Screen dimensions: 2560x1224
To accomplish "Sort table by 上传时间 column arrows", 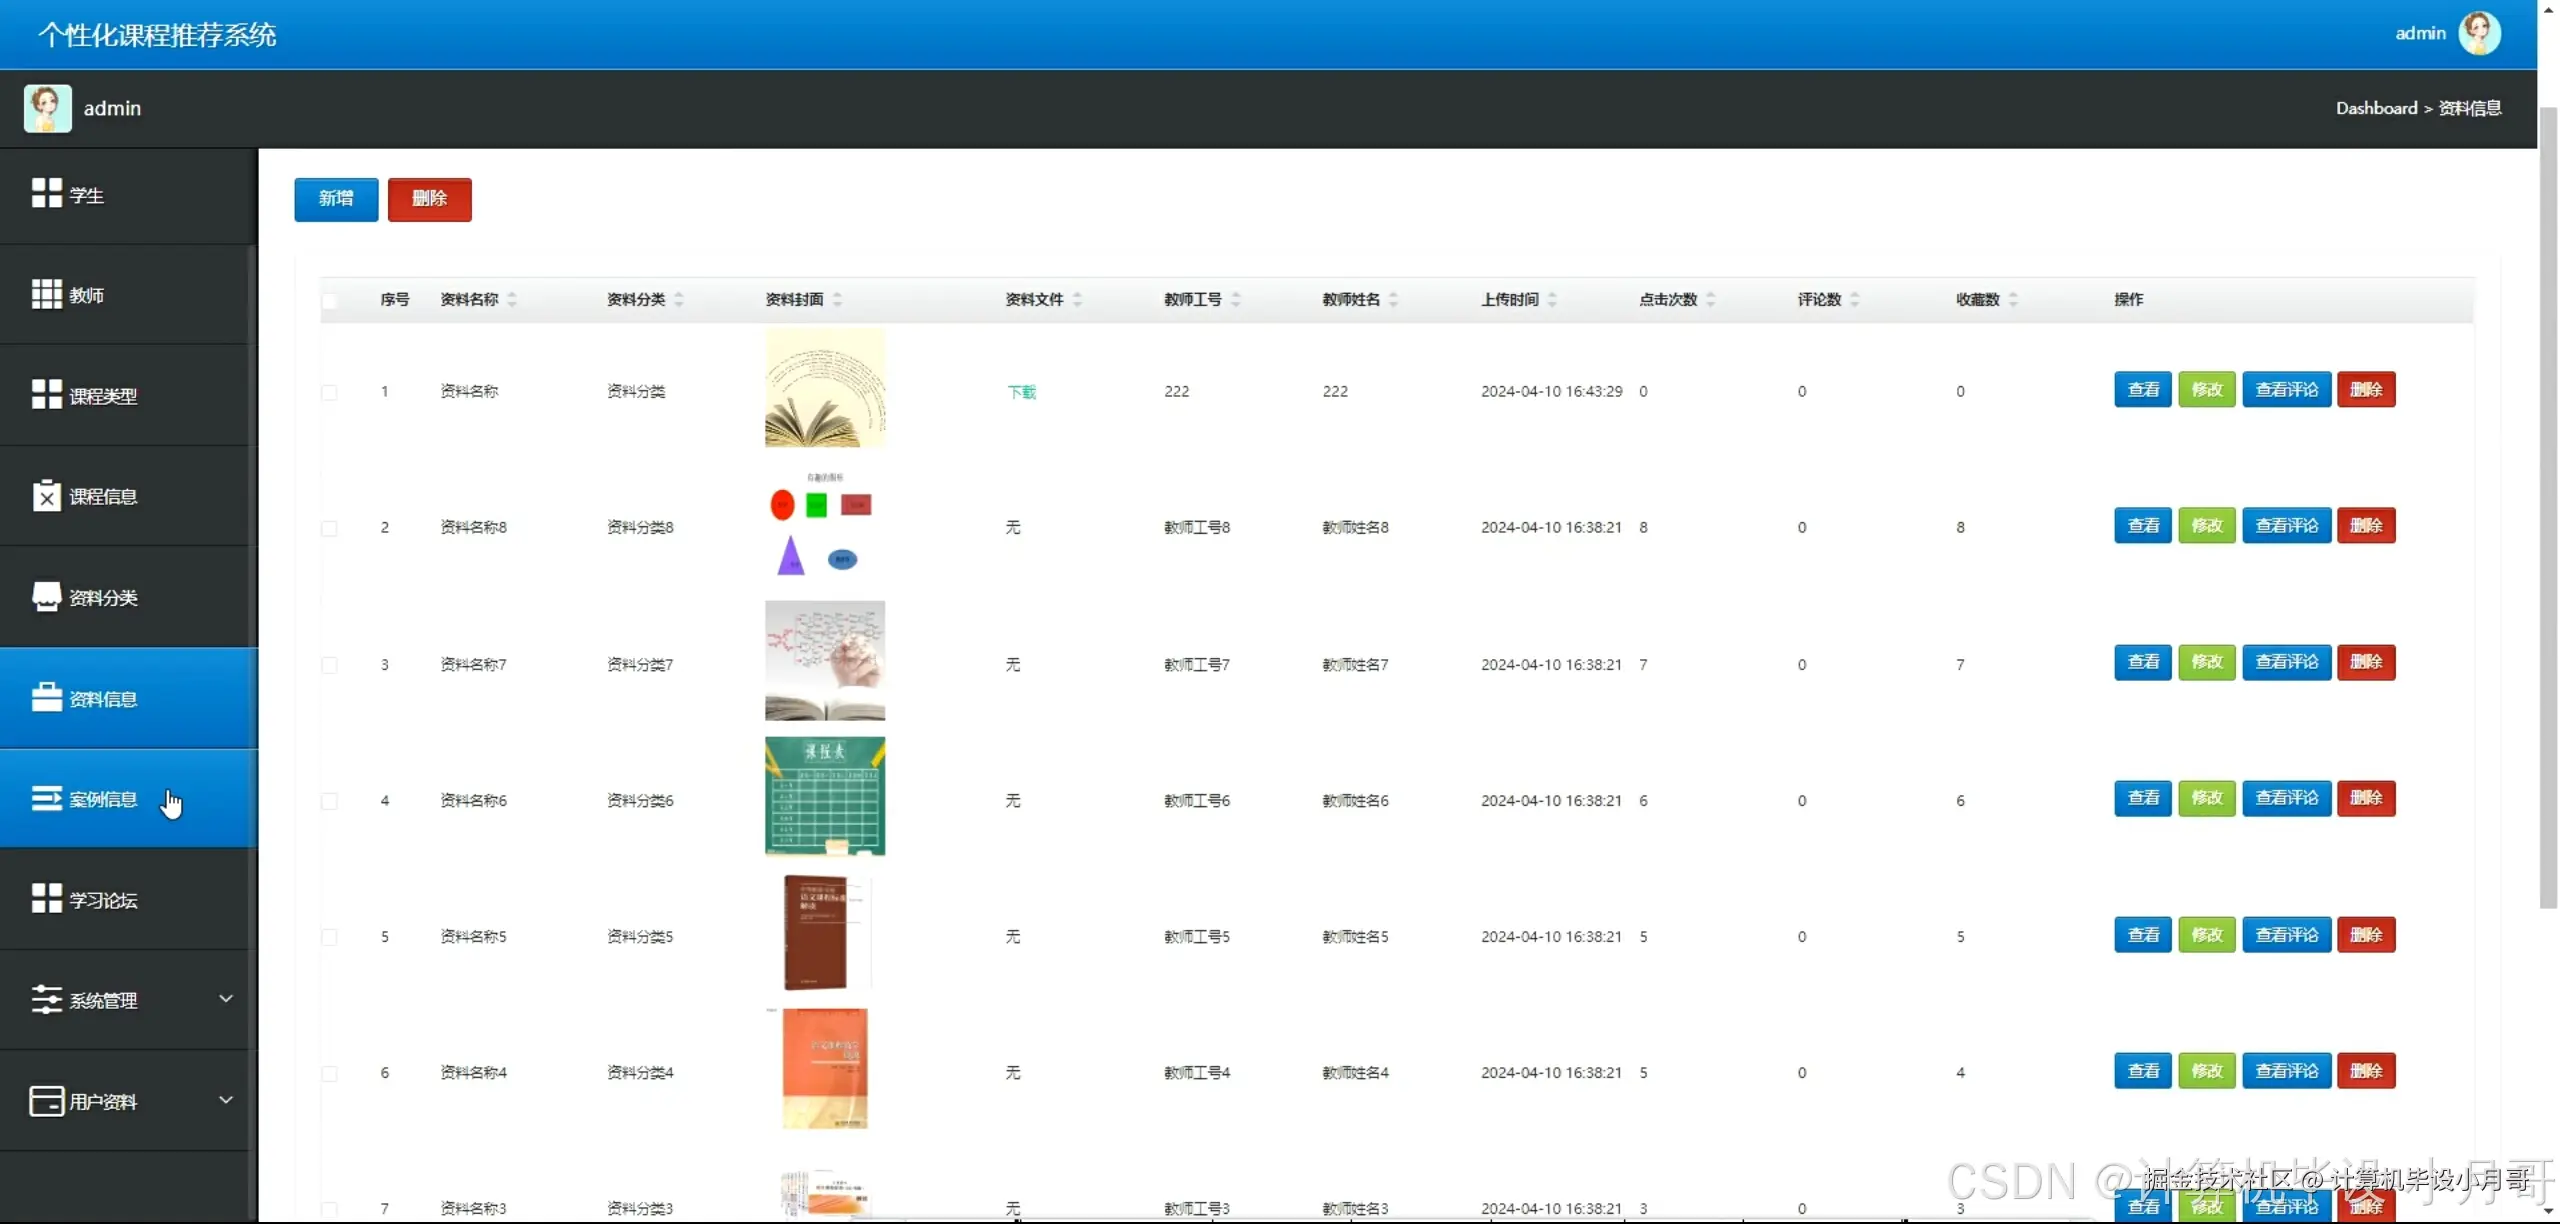I will click(x=1552, y=299).
